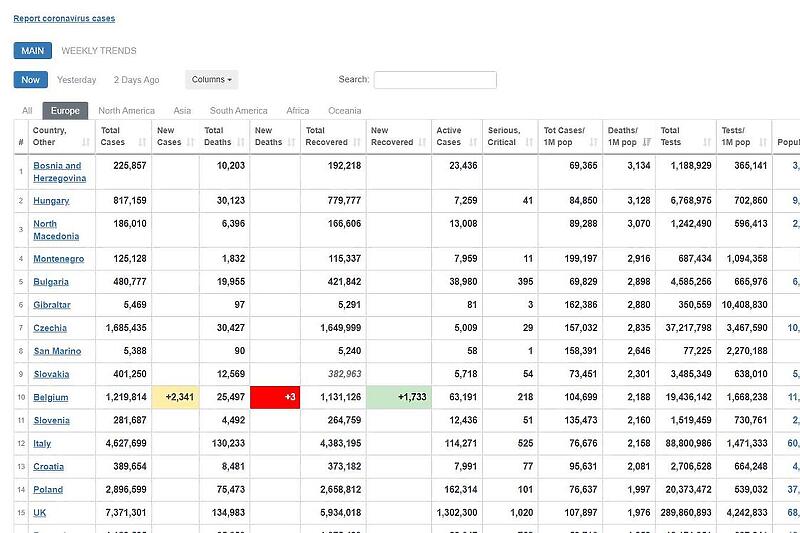Open Report coronavirus cases link
This screenshot has width=800, height=533.
pos(64,18)
